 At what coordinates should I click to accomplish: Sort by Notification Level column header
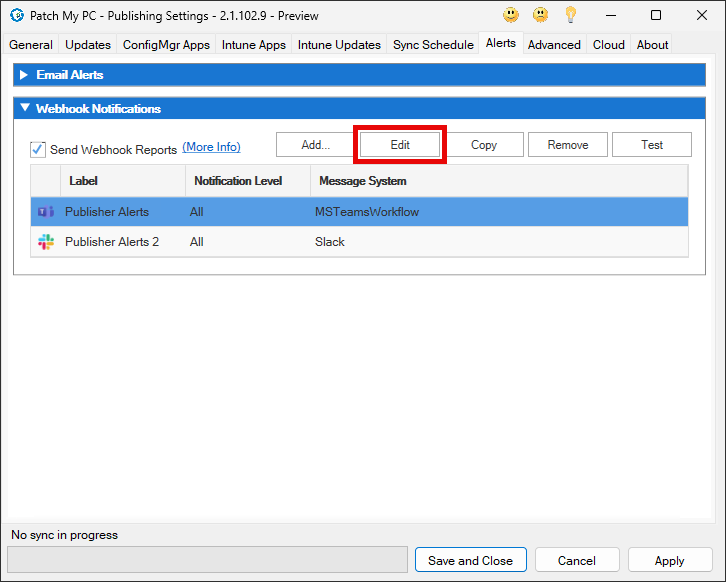[x=238, y=181]
